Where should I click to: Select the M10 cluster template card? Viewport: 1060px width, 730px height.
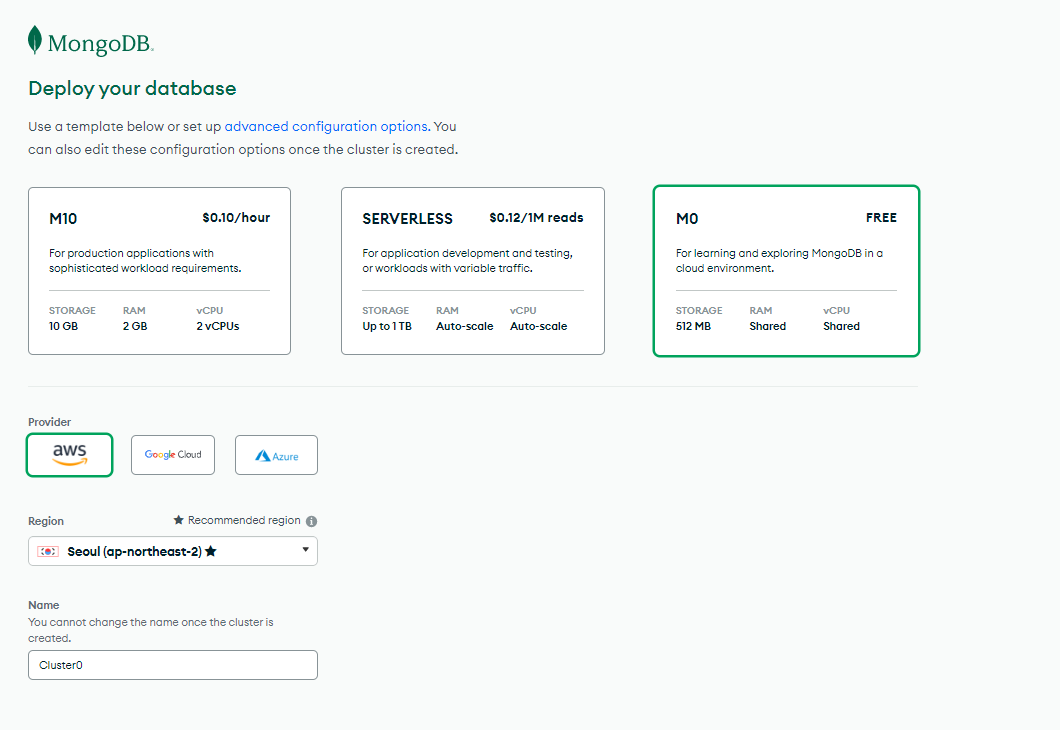(160, 271)
